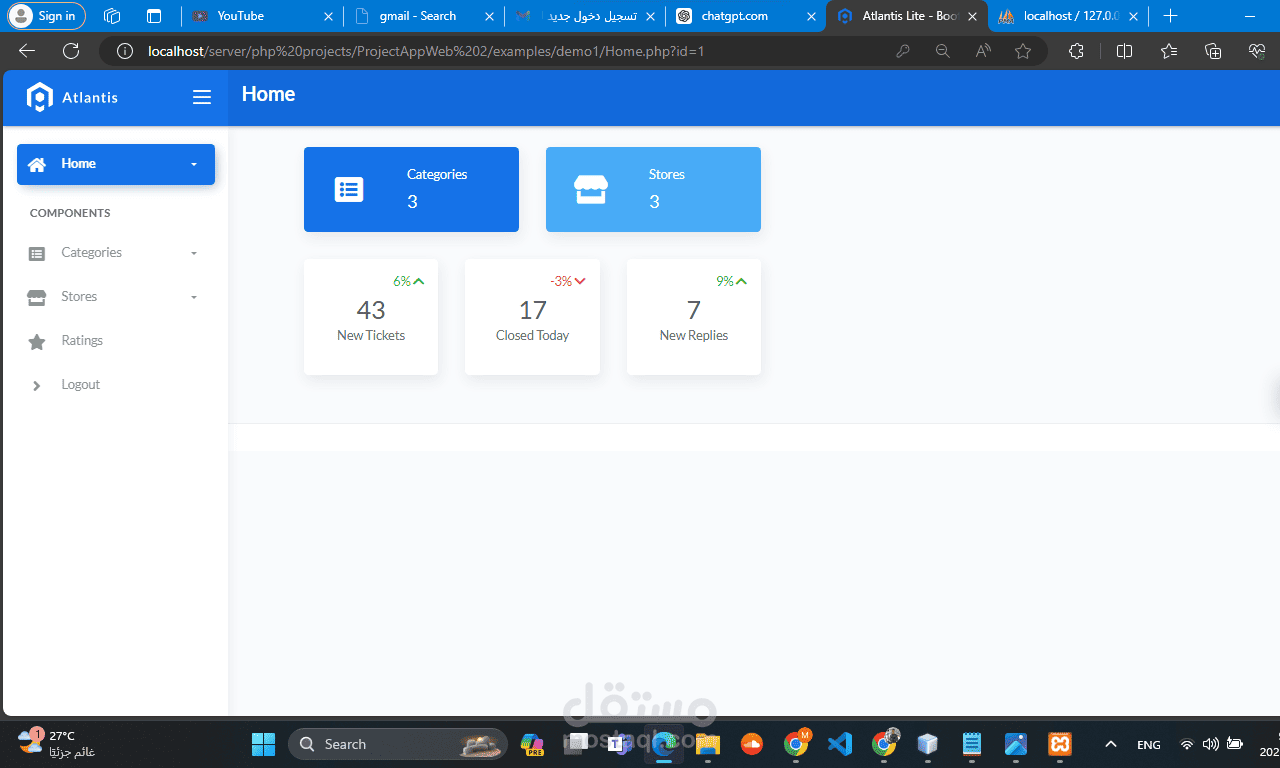Screen dimensions: 1280x768
Task: Open the Windows Start menu
Action: (263, 744)
